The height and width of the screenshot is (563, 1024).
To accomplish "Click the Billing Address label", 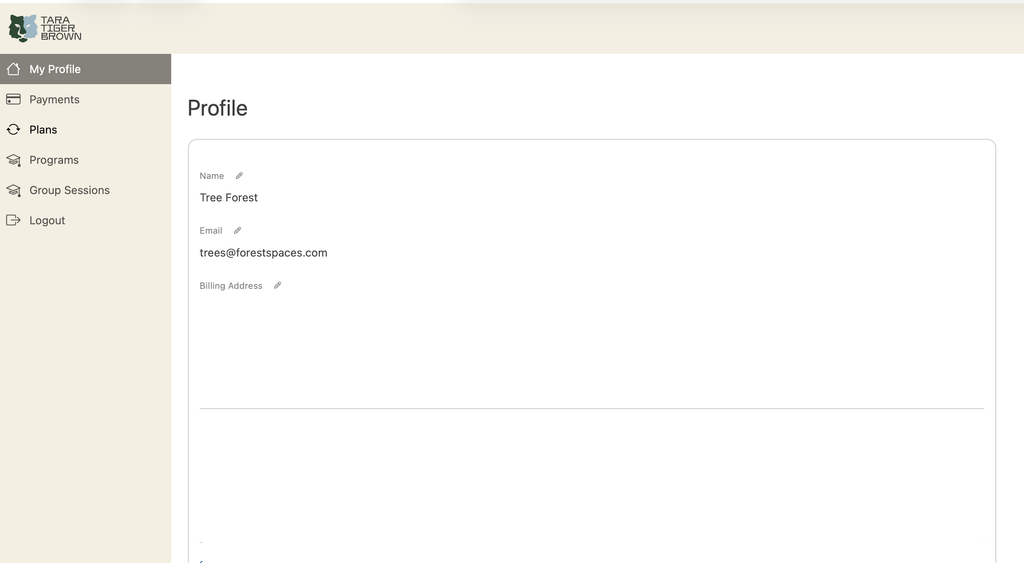I will 231,285.
